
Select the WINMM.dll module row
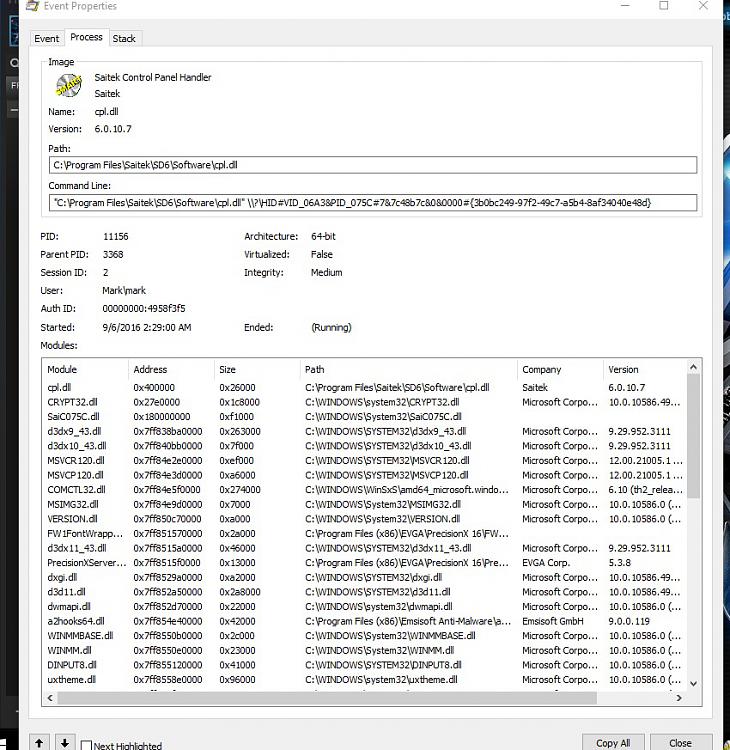(x=365, y=651)
